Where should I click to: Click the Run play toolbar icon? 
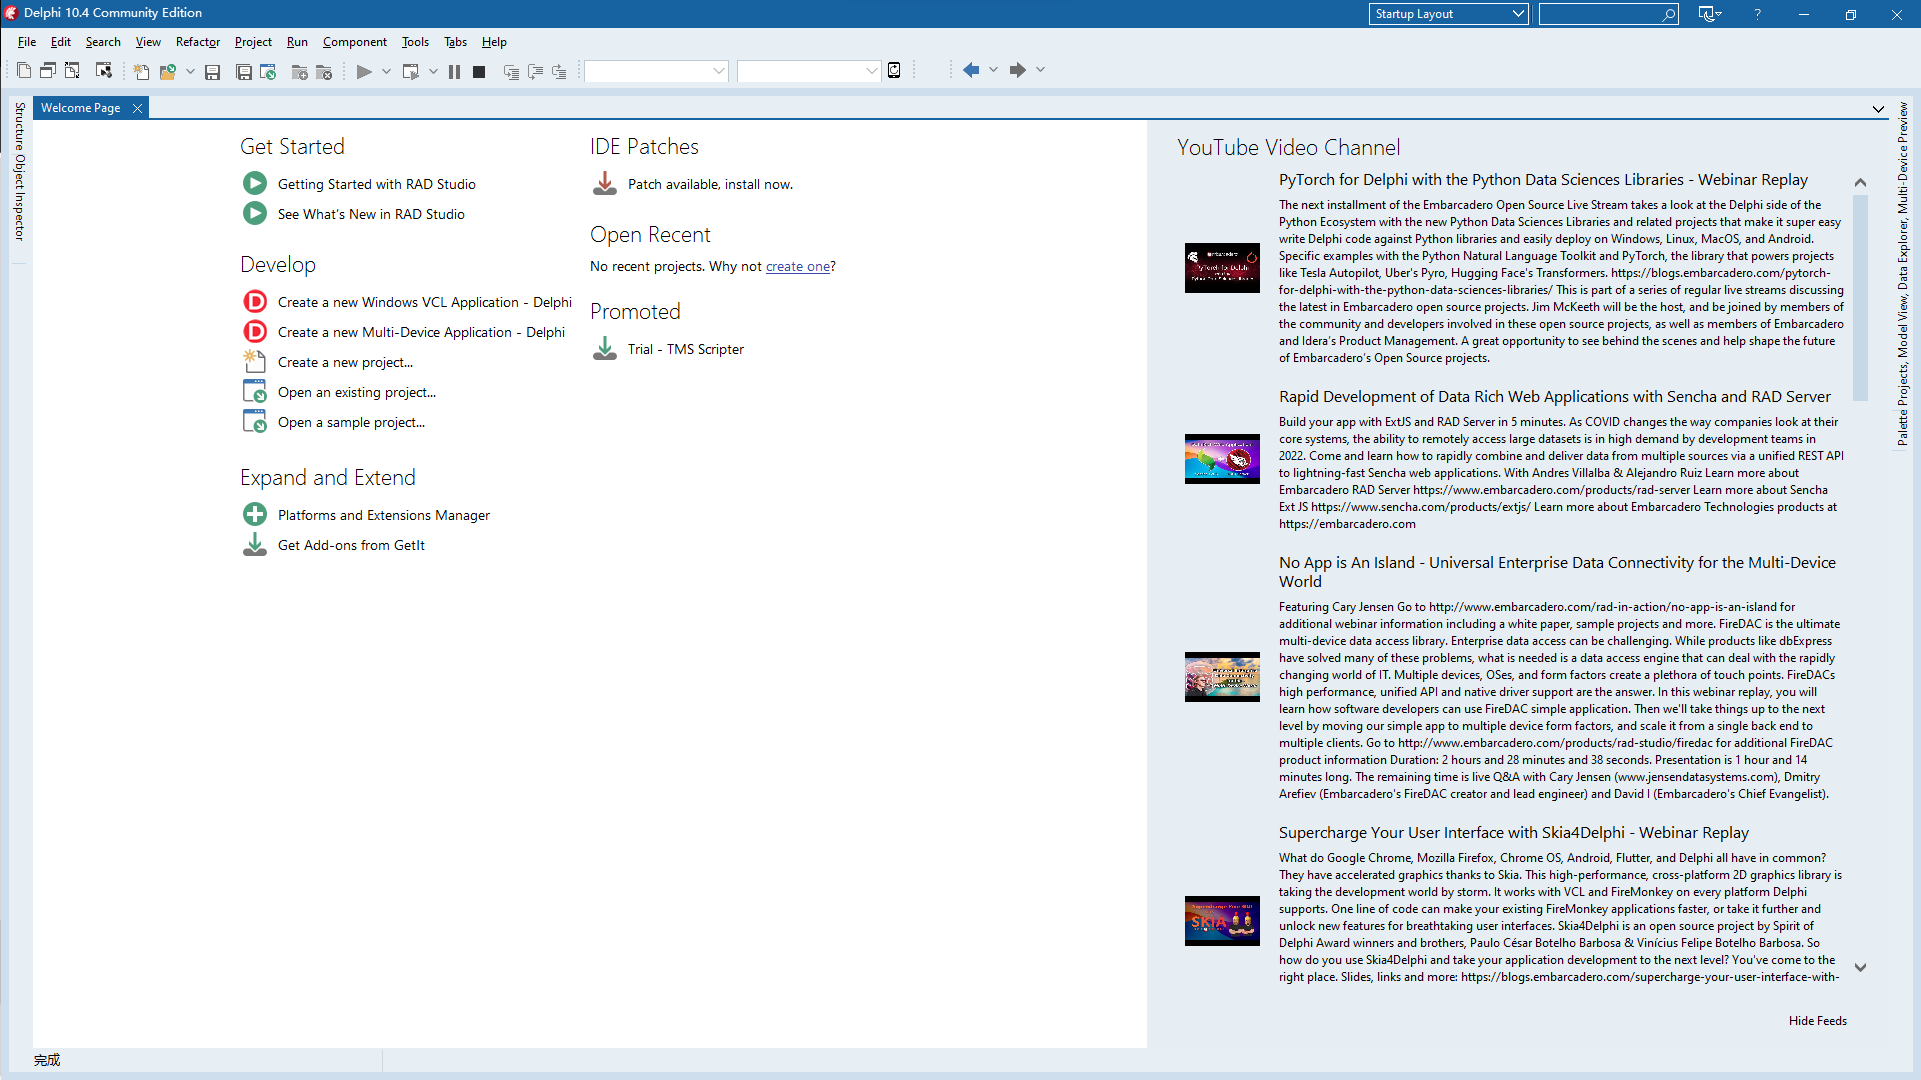pos(364,71)
